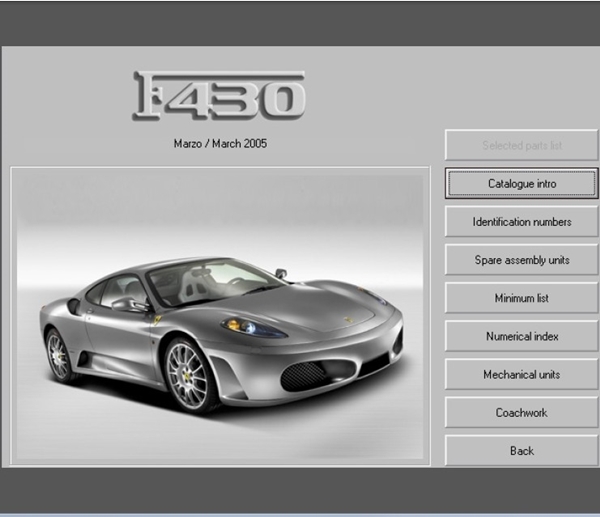This screenshot has width=600, height=517.
Task: Click the Identification numbers button
Action: click(521, 222)
